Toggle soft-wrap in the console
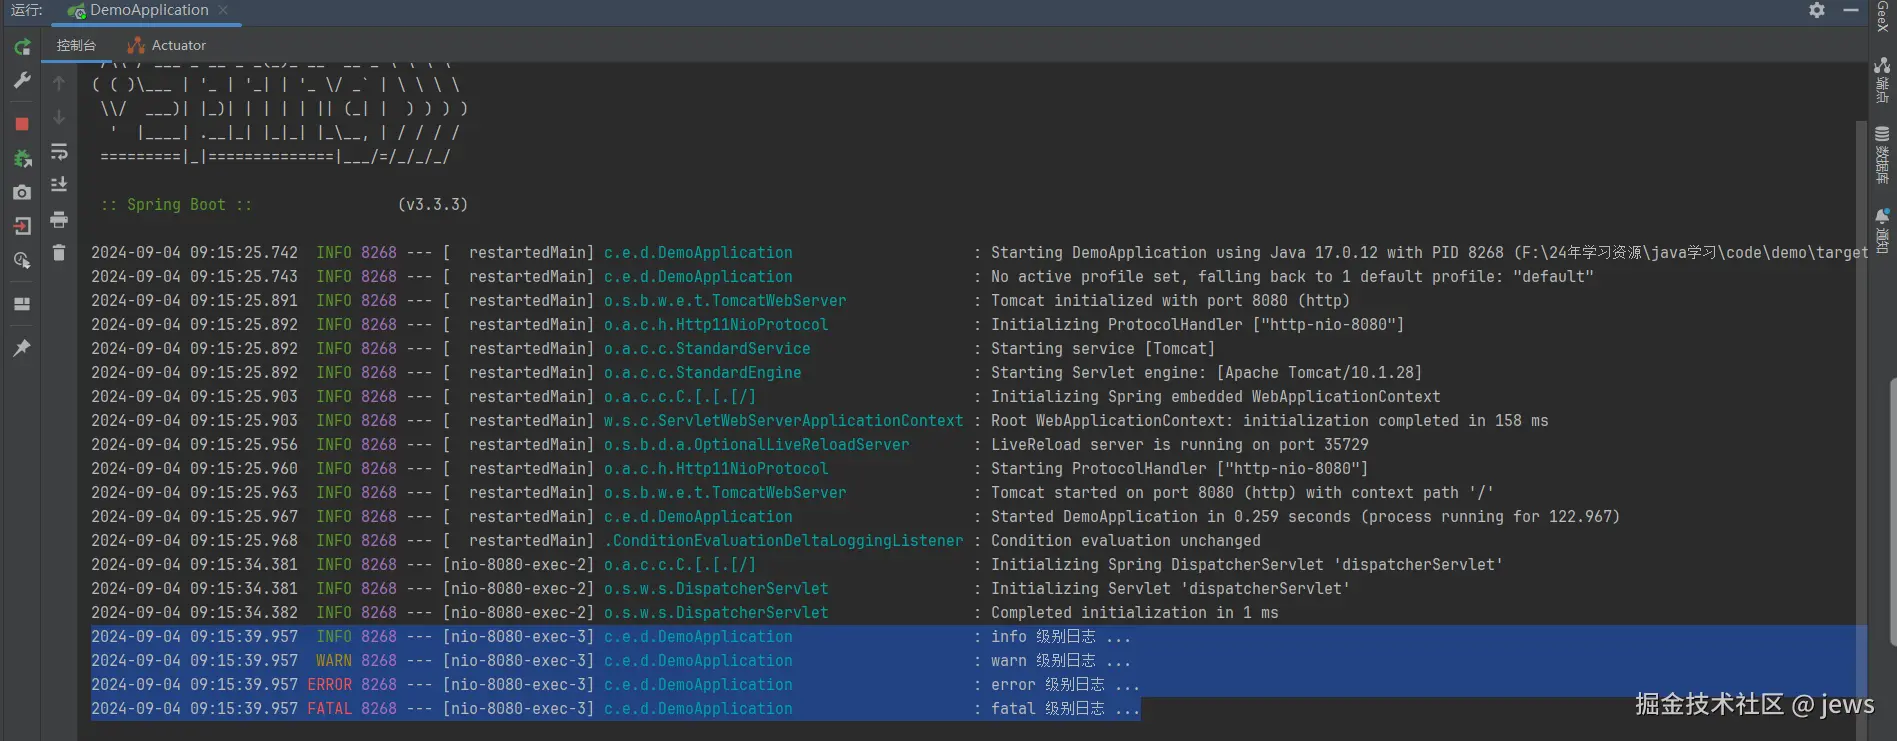Viewport: 1897px width, 741px height. coord(59,151)
